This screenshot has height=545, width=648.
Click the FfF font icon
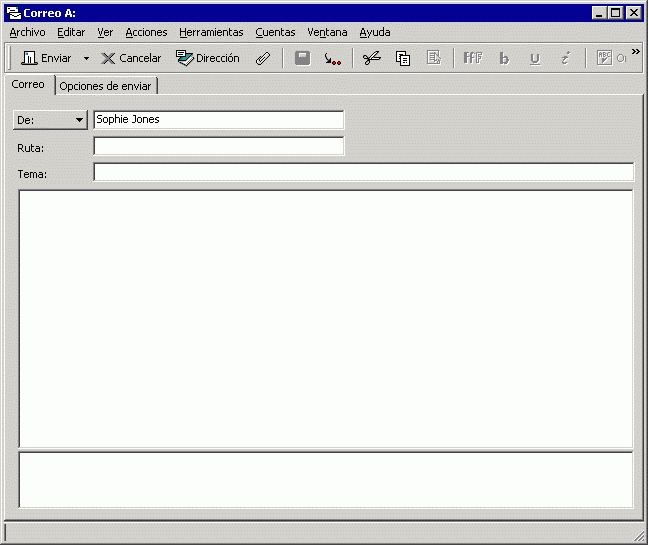click(473, 58)
